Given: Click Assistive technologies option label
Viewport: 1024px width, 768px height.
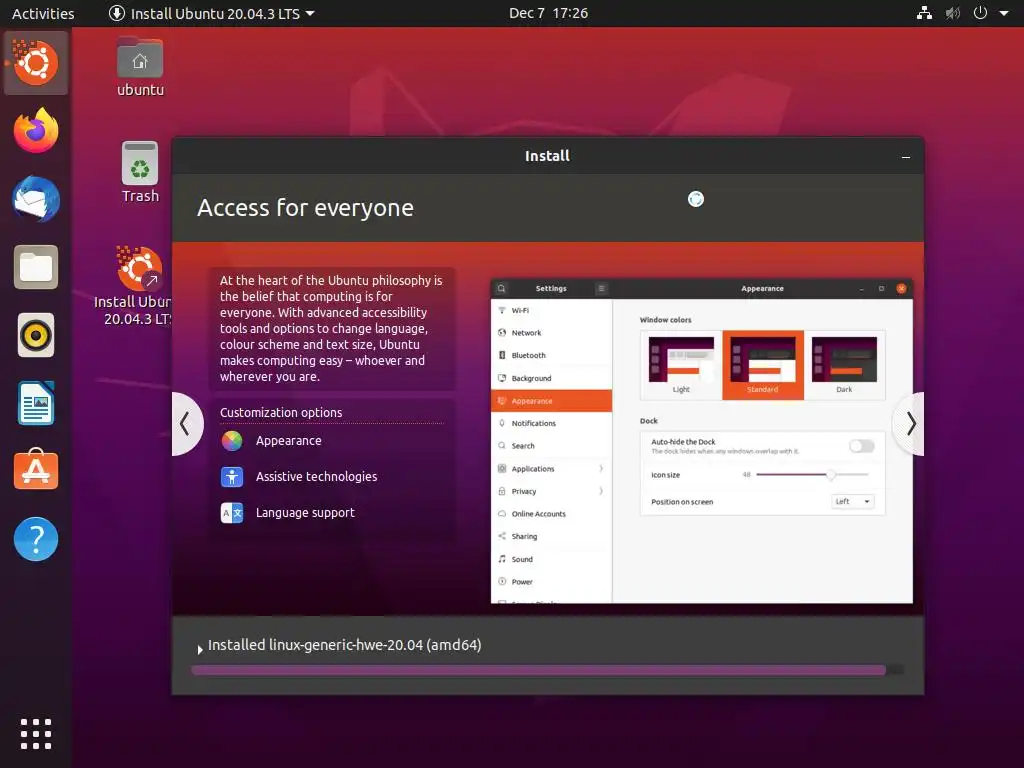Looking at the screenshot, I should (317, 477).
